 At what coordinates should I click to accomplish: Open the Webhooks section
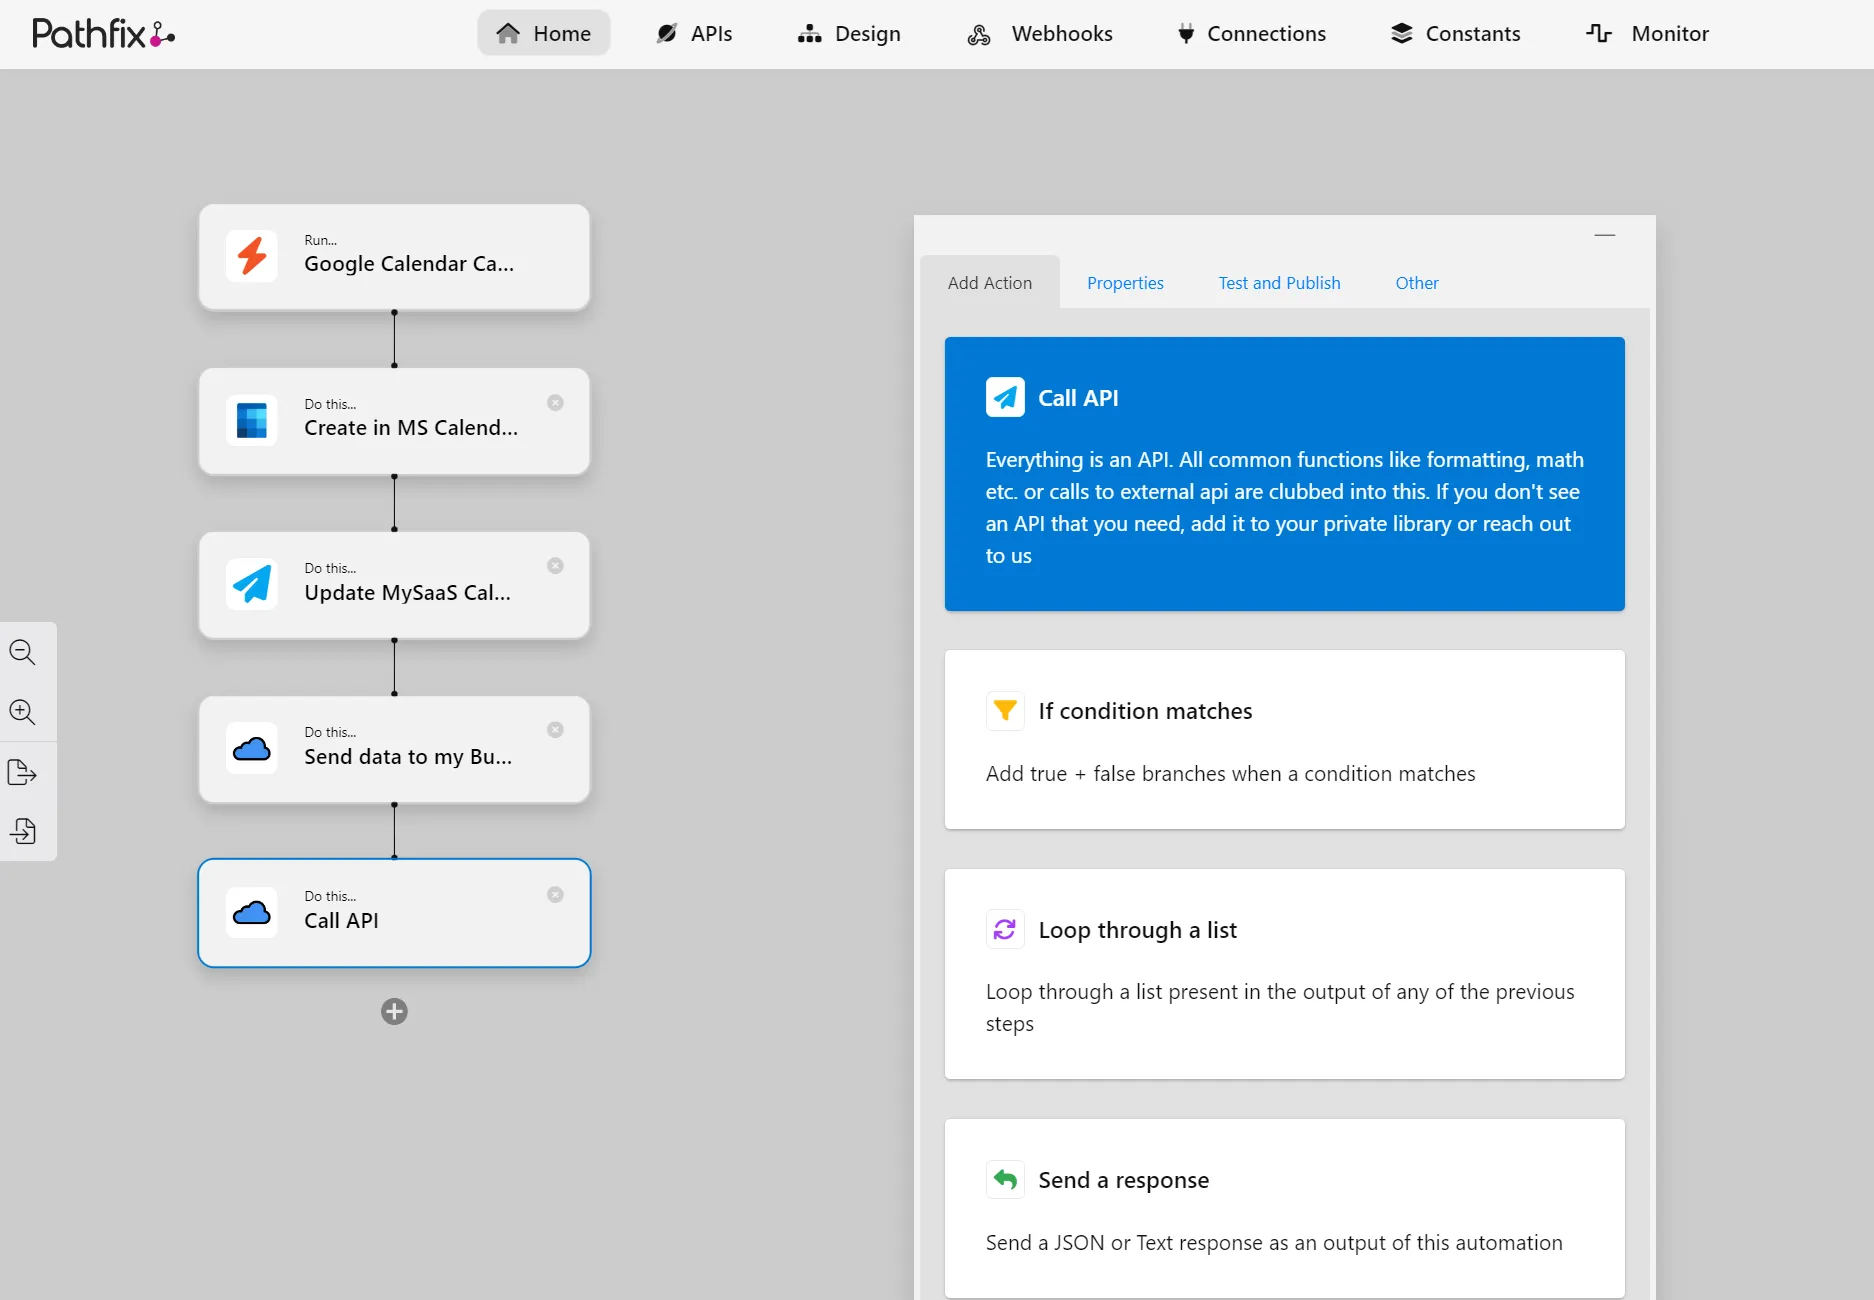point(1040,33)
